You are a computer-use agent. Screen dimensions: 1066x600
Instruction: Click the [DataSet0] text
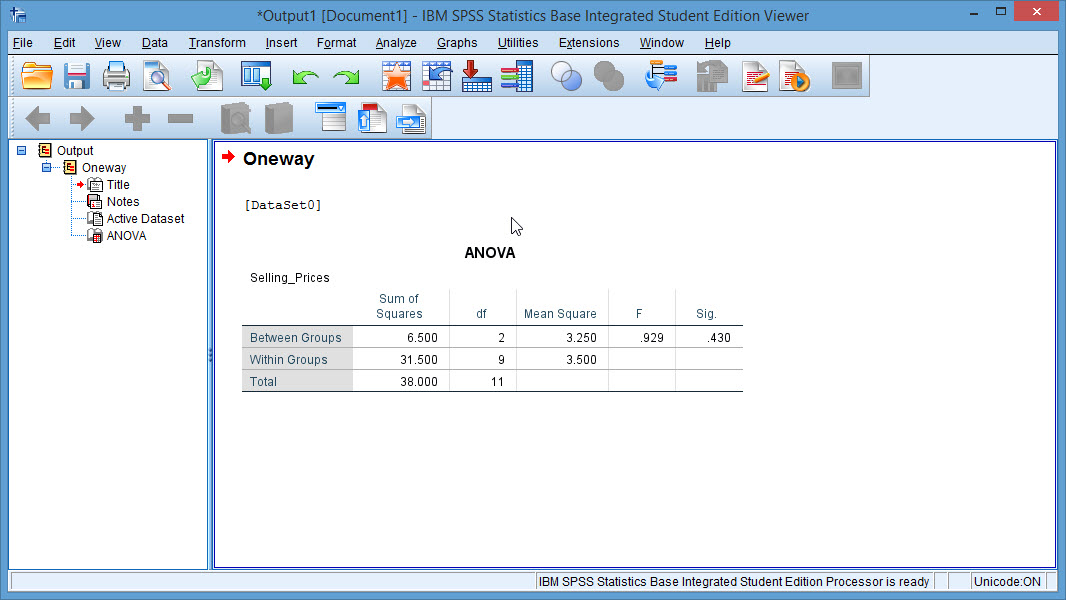(x=283, y=205)
